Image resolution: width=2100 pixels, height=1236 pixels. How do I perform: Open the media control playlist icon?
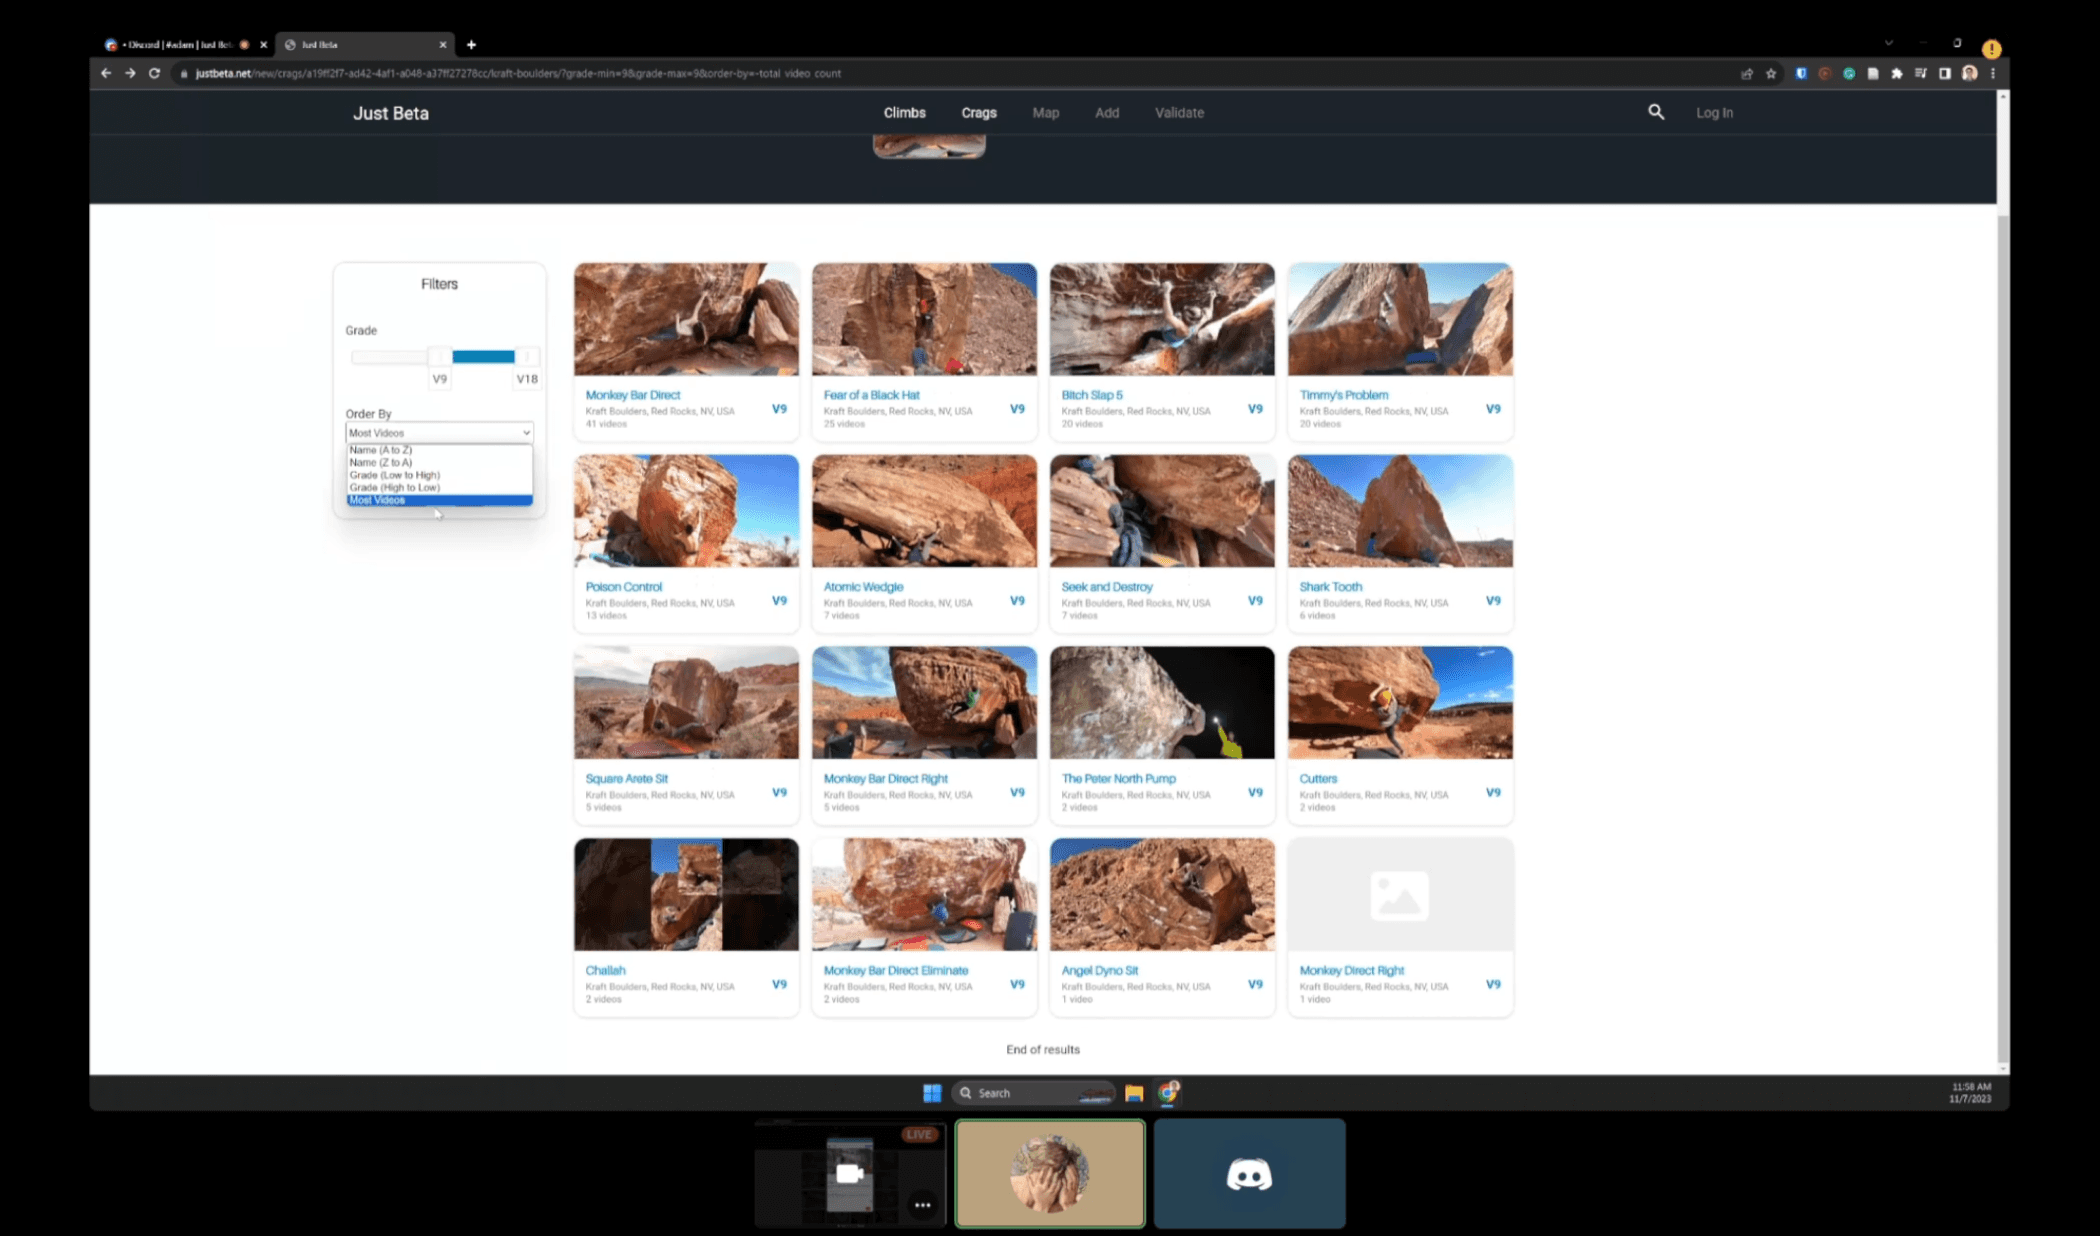point(1920,73)
